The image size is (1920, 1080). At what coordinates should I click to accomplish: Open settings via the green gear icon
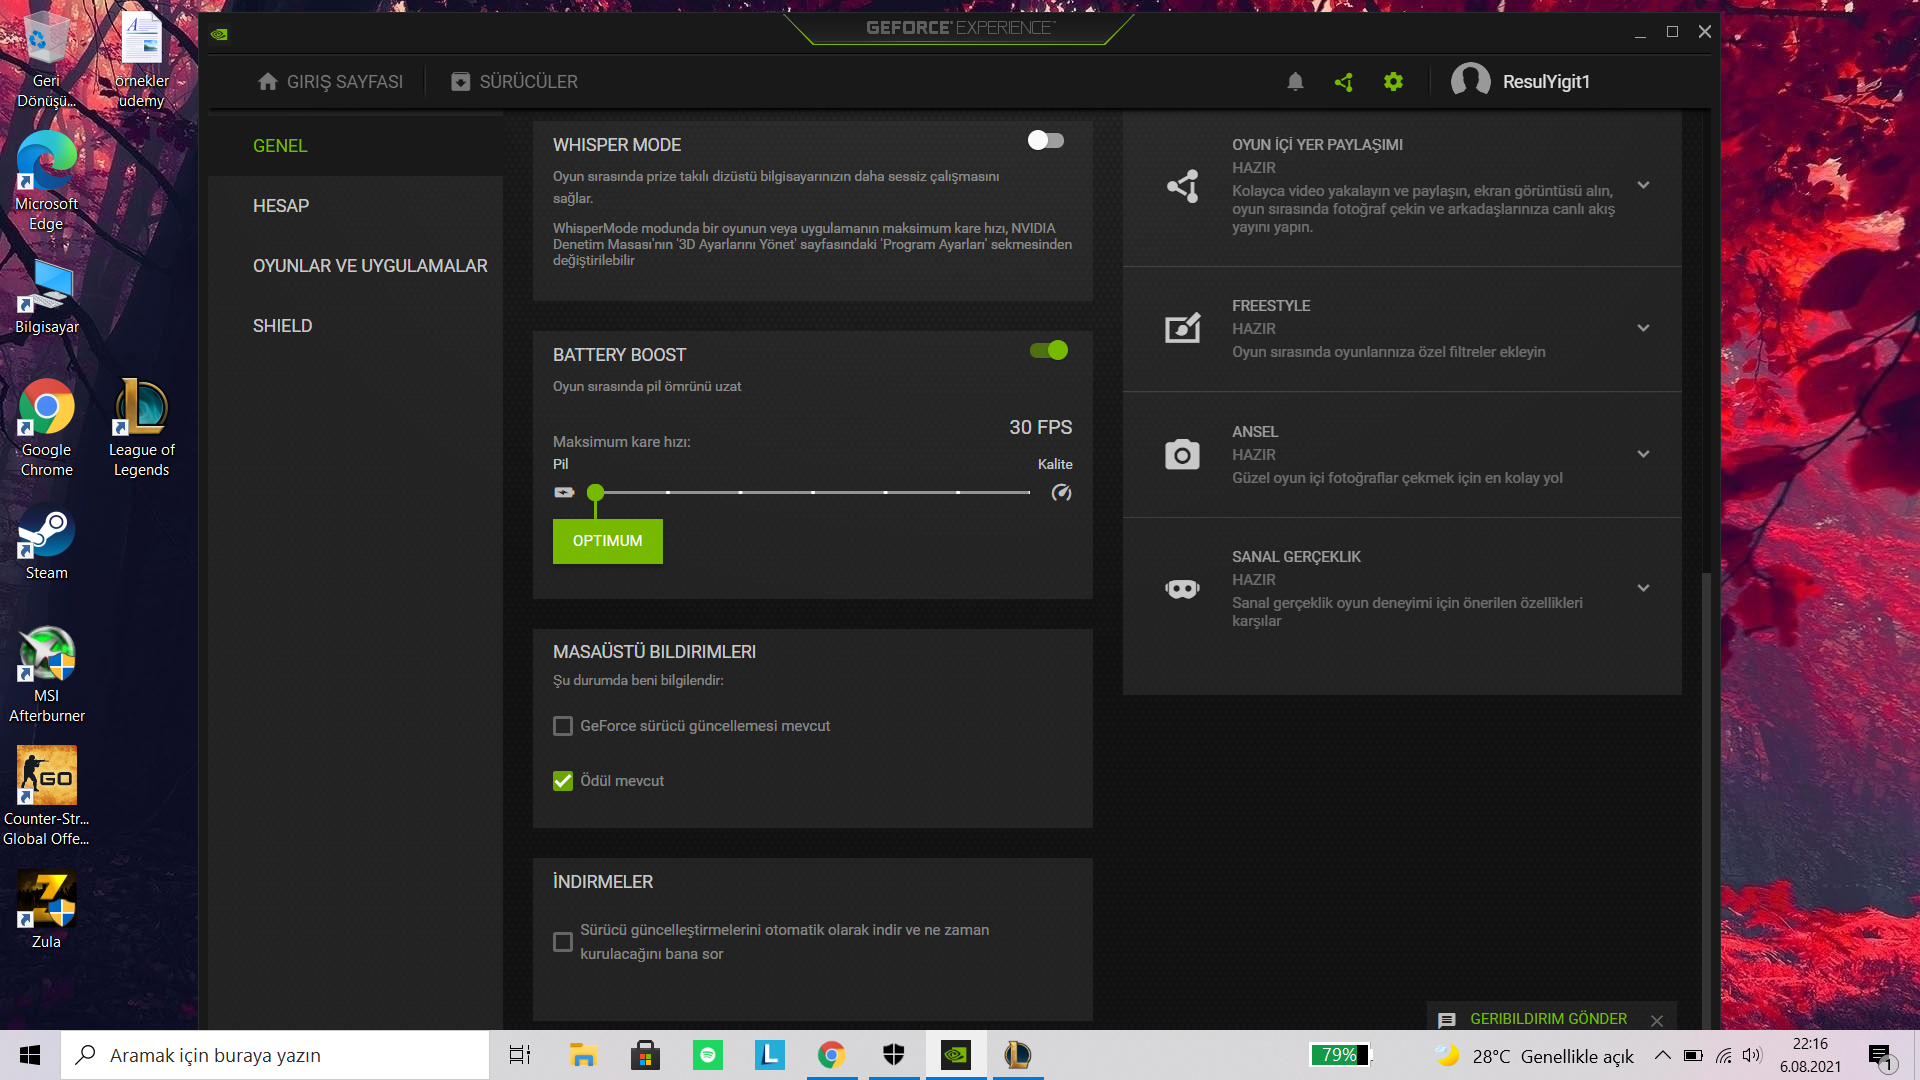coord(1393,82)
